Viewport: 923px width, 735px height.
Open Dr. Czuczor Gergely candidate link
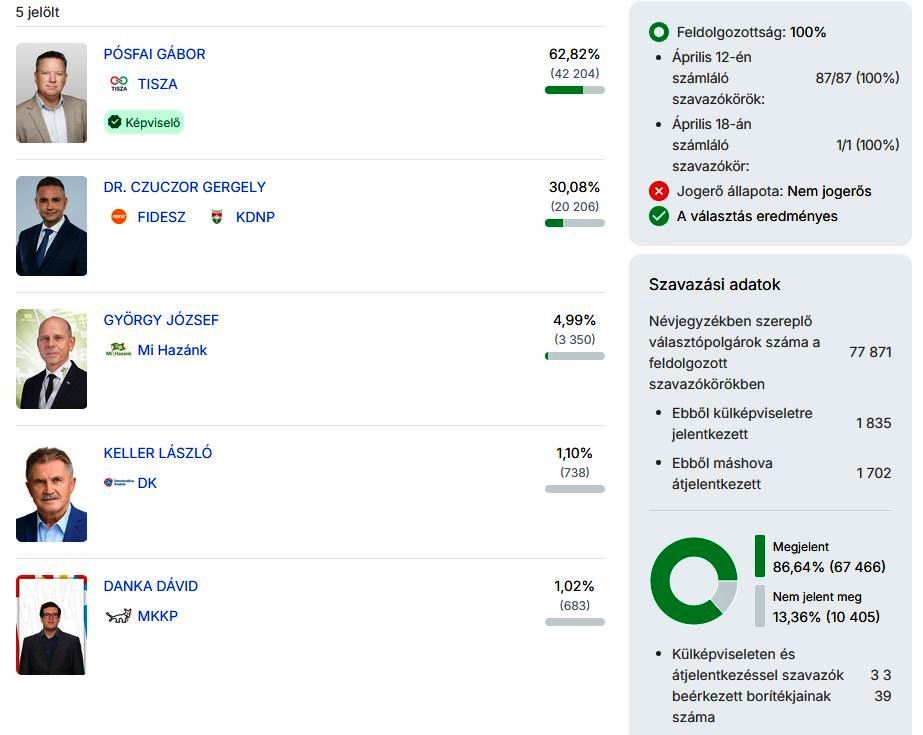pos(184,187)
